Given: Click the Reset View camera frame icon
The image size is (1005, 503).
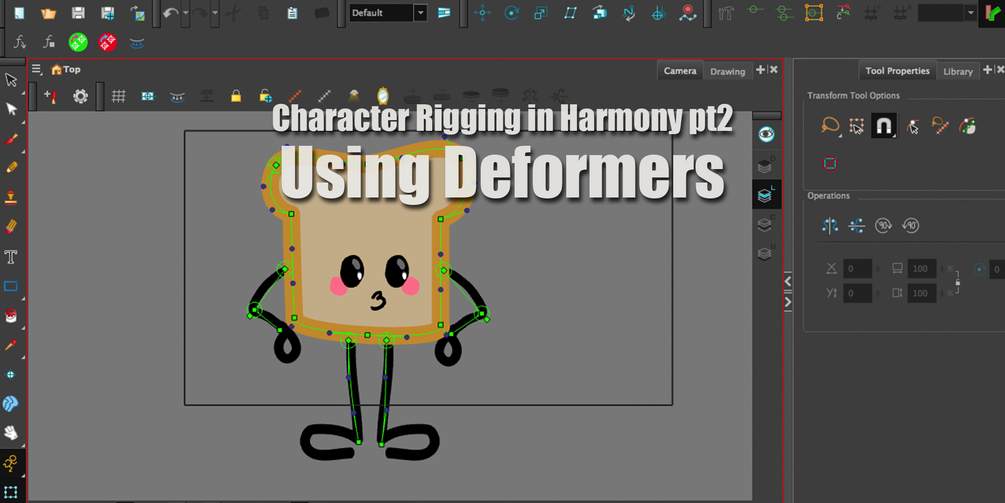Looking at the screenshot, I should click(148, 97).
